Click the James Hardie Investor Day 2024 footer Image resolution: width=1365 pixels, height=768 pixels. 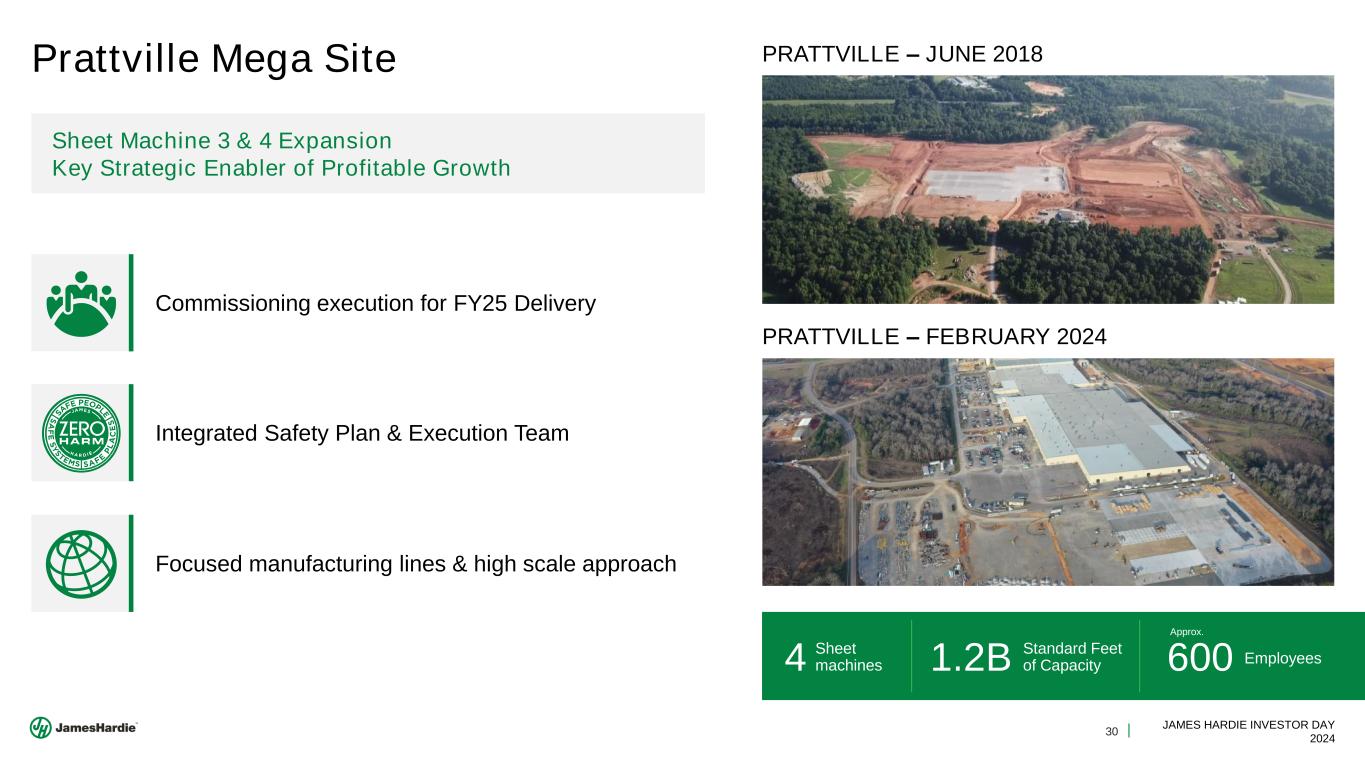1248,730
